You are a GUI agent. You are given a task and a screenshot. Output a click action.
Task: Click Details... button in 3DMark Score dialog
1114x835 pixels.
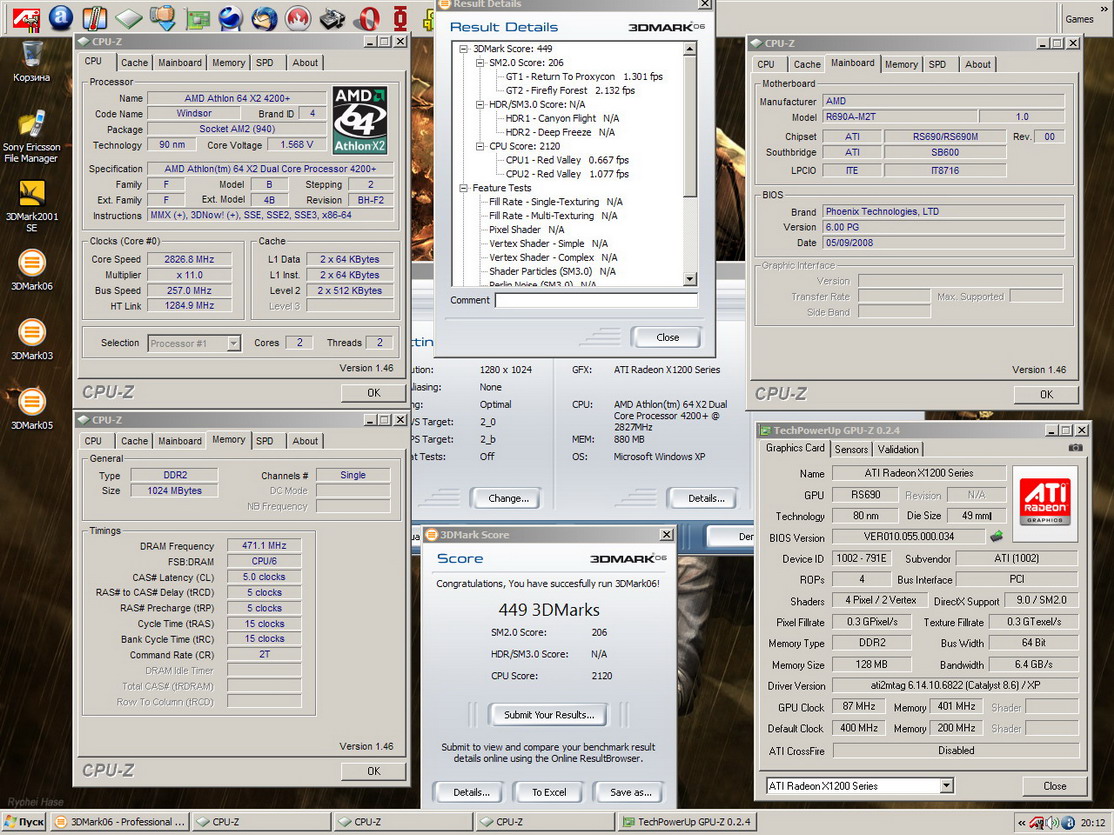[471, 792]
